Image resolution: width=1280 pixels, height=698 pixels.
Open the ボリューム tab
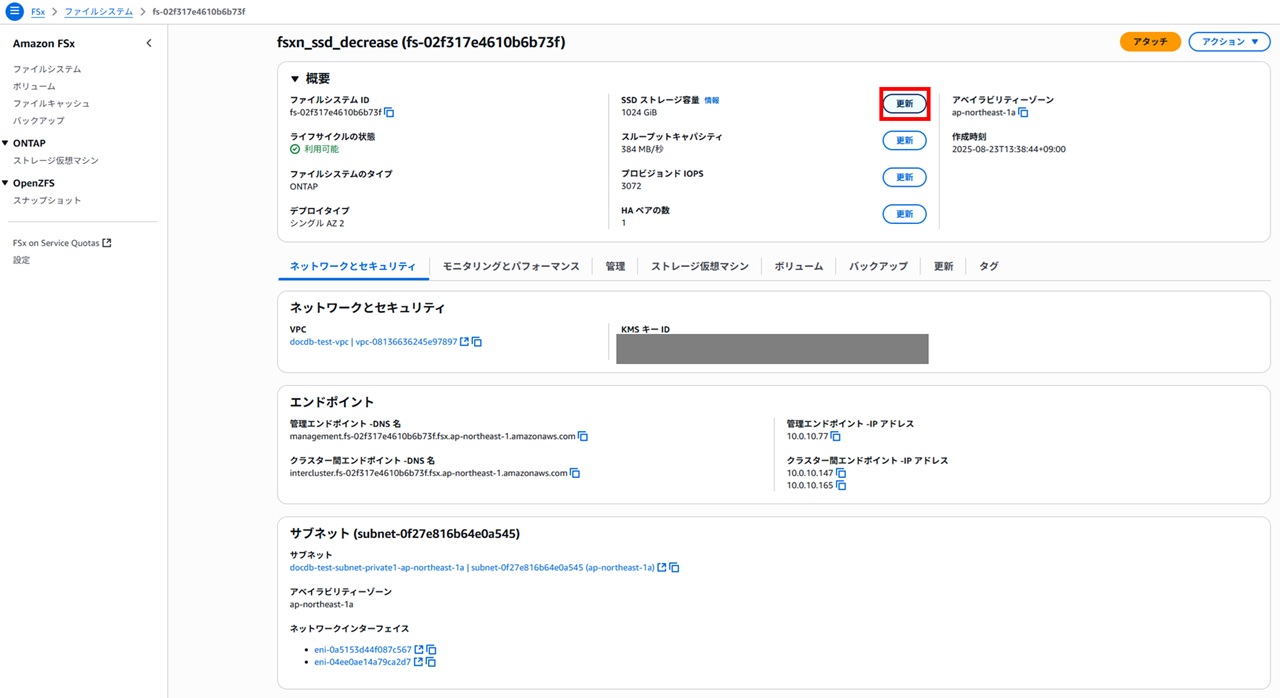click(x=799, y=266)
